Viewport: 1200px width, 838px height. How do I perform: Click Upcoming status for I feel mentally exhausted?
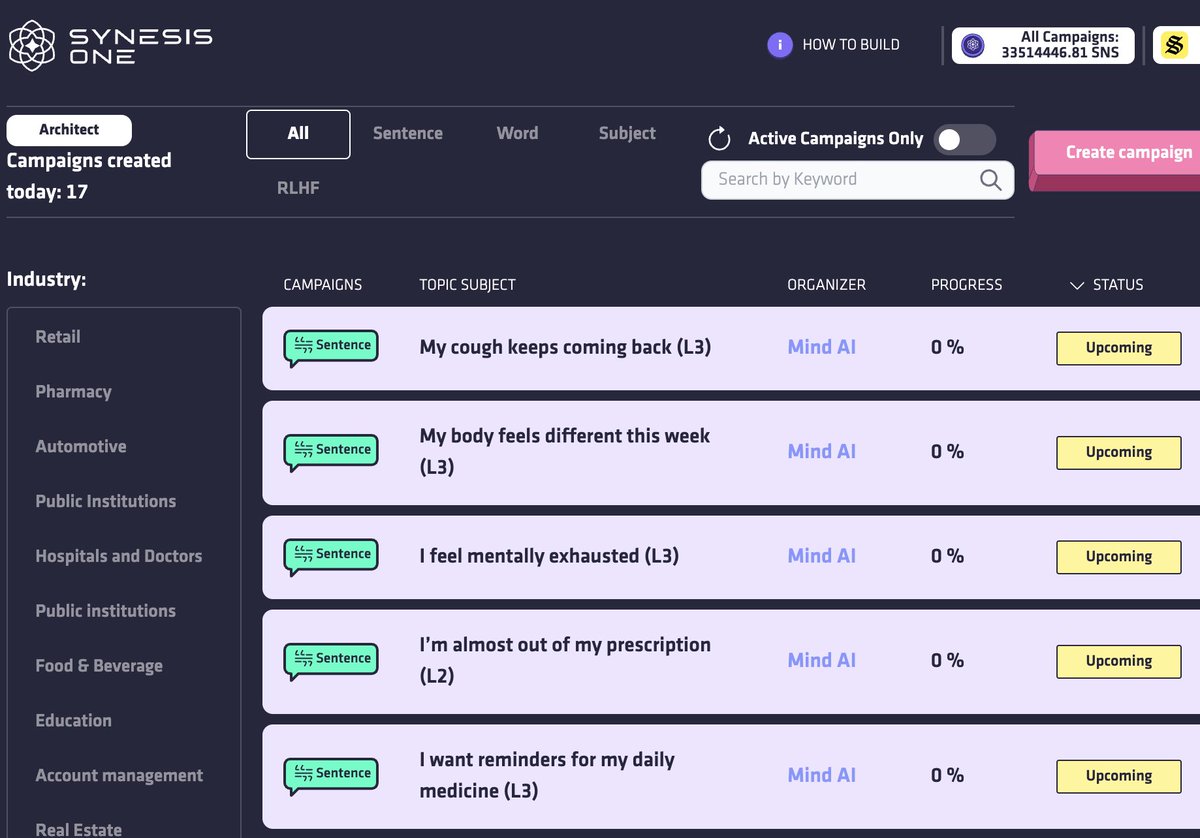tap(1118, 557)
